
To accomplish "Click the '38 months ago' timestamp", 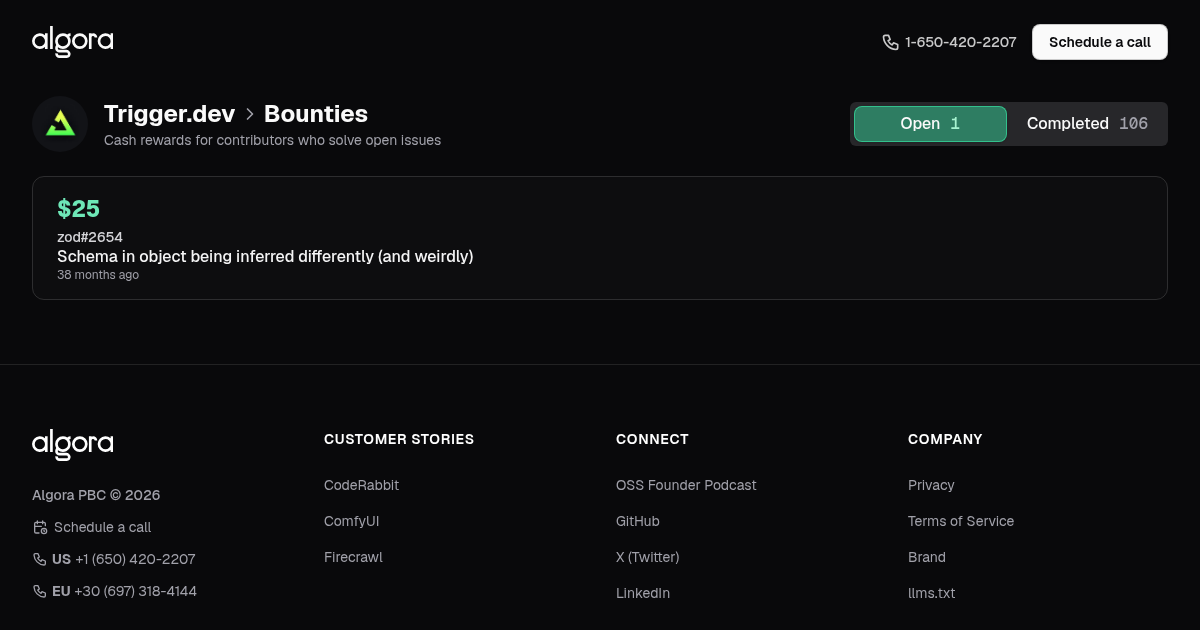I will coord(98,275).
